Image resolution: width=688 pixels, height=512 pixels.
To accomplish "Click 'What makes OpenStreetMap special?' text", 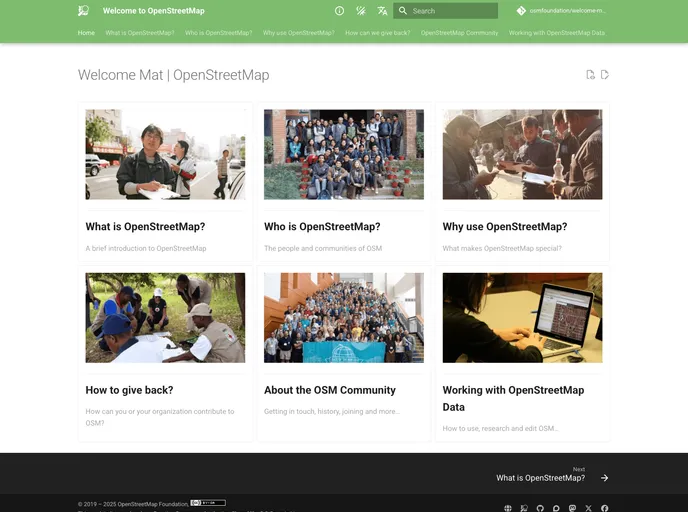I will point(502,248).
